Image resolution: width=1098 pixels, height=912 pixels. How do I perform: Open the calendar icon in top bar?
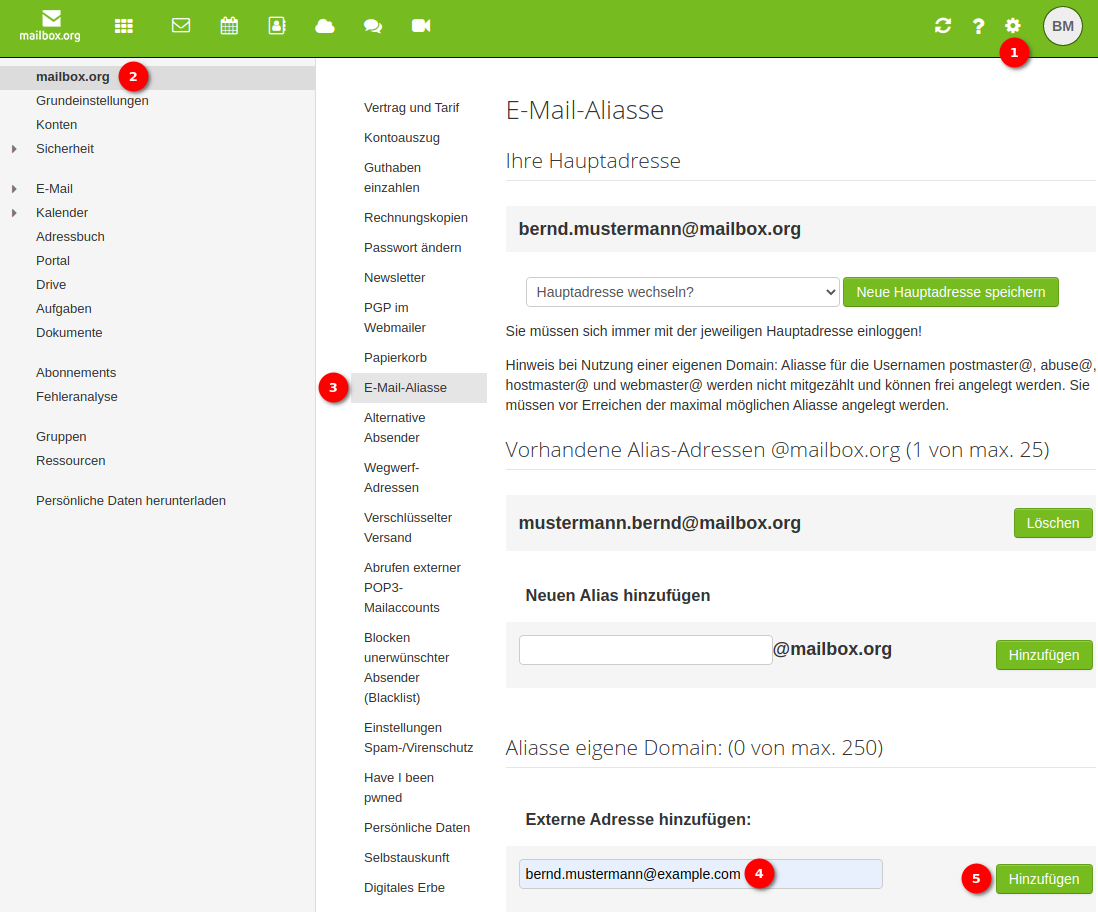click(x=229, y=26)
